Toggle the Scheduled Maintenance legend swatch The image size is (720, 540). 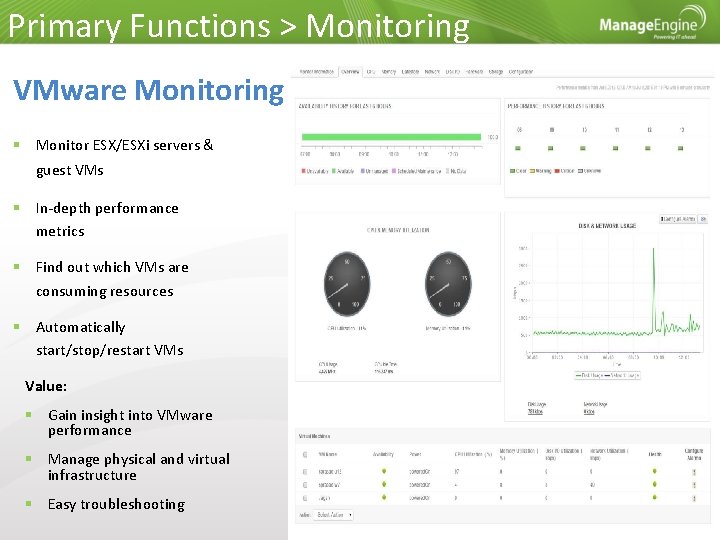pos(394,171)
